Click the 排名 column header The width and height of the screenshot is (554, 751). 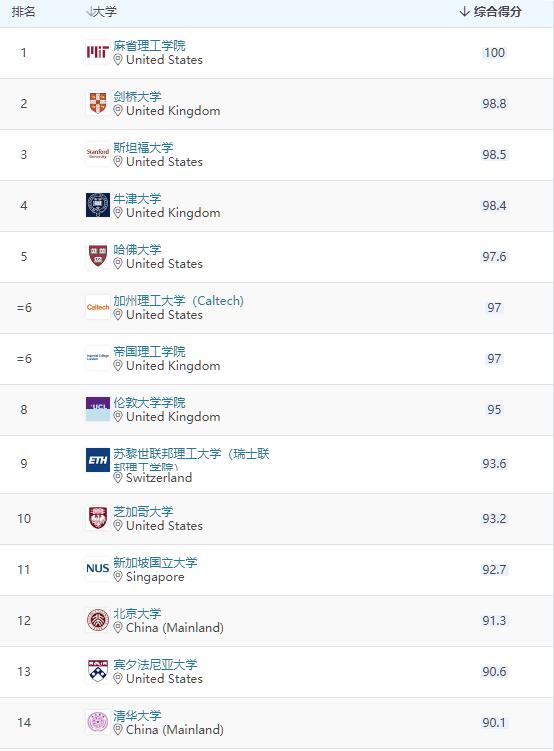tap(23, 11)
